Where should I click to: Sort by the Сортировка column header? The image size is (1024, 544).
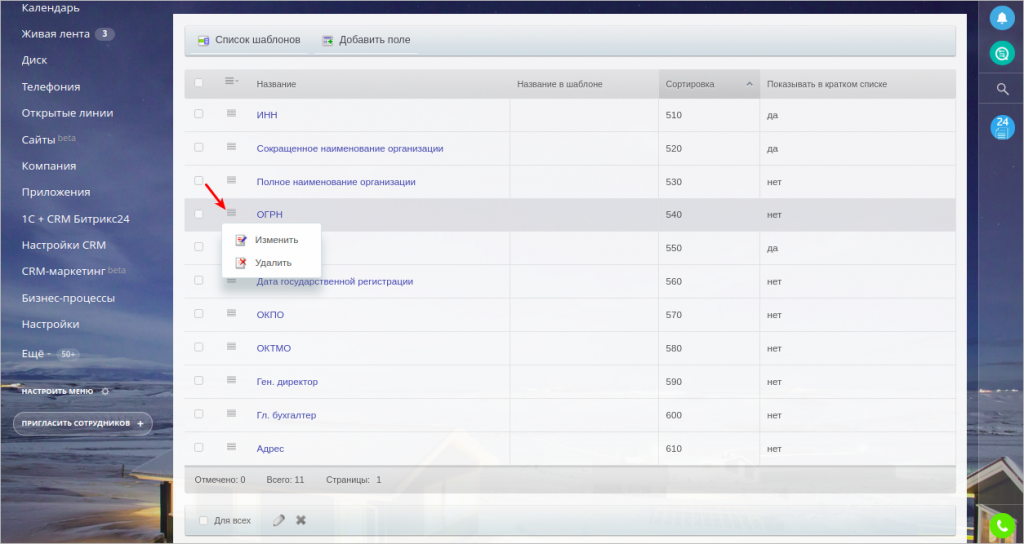click(x=709, y=84)
